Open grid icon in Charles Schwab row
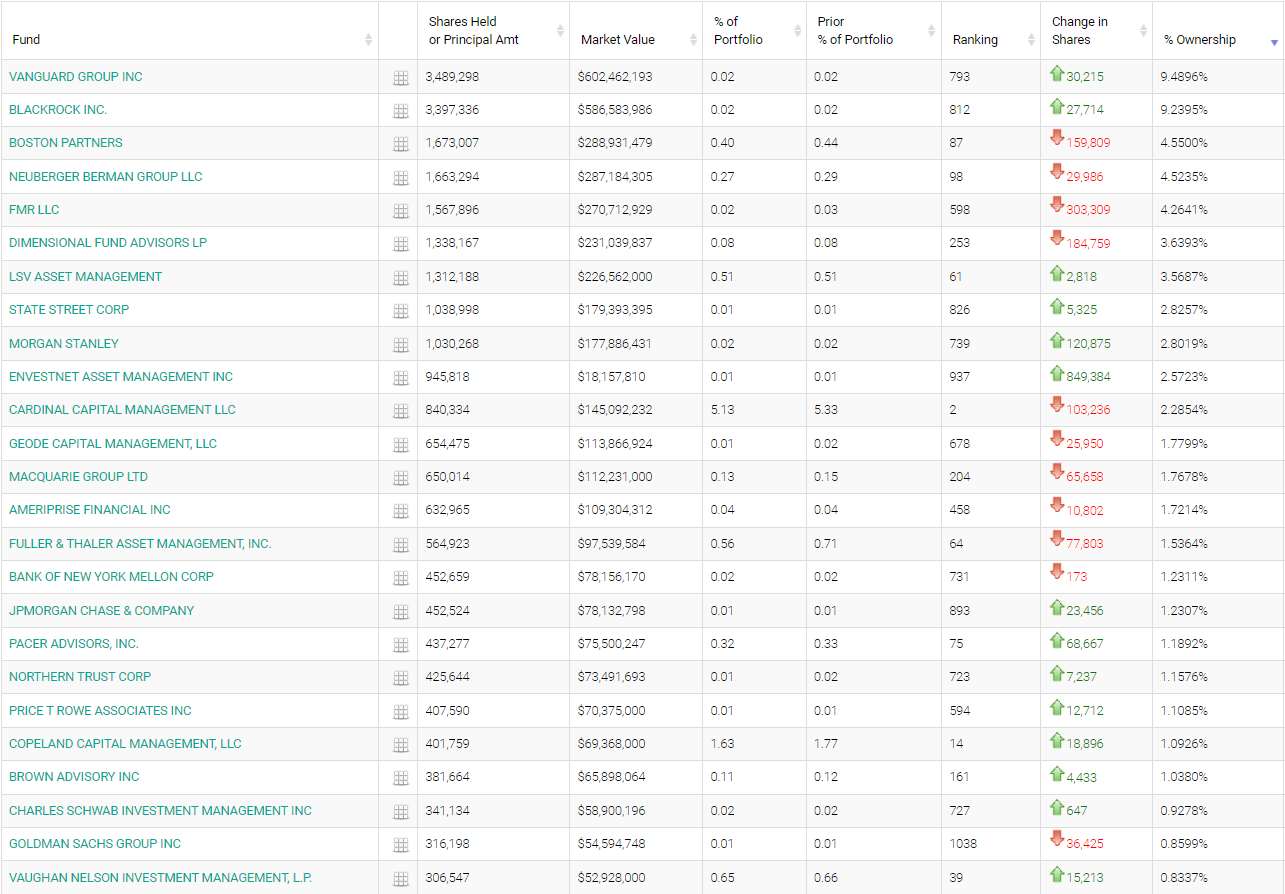Image resolution: width=1285 pixels, height=894 pixels. click(401, 812)
